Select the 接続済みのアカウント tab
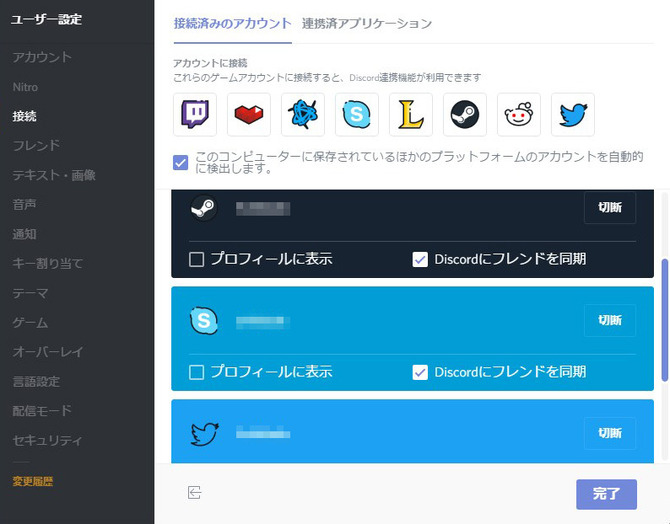Image resolution: width=670 pixels, height=524 pixels. [x=232, y=23]
